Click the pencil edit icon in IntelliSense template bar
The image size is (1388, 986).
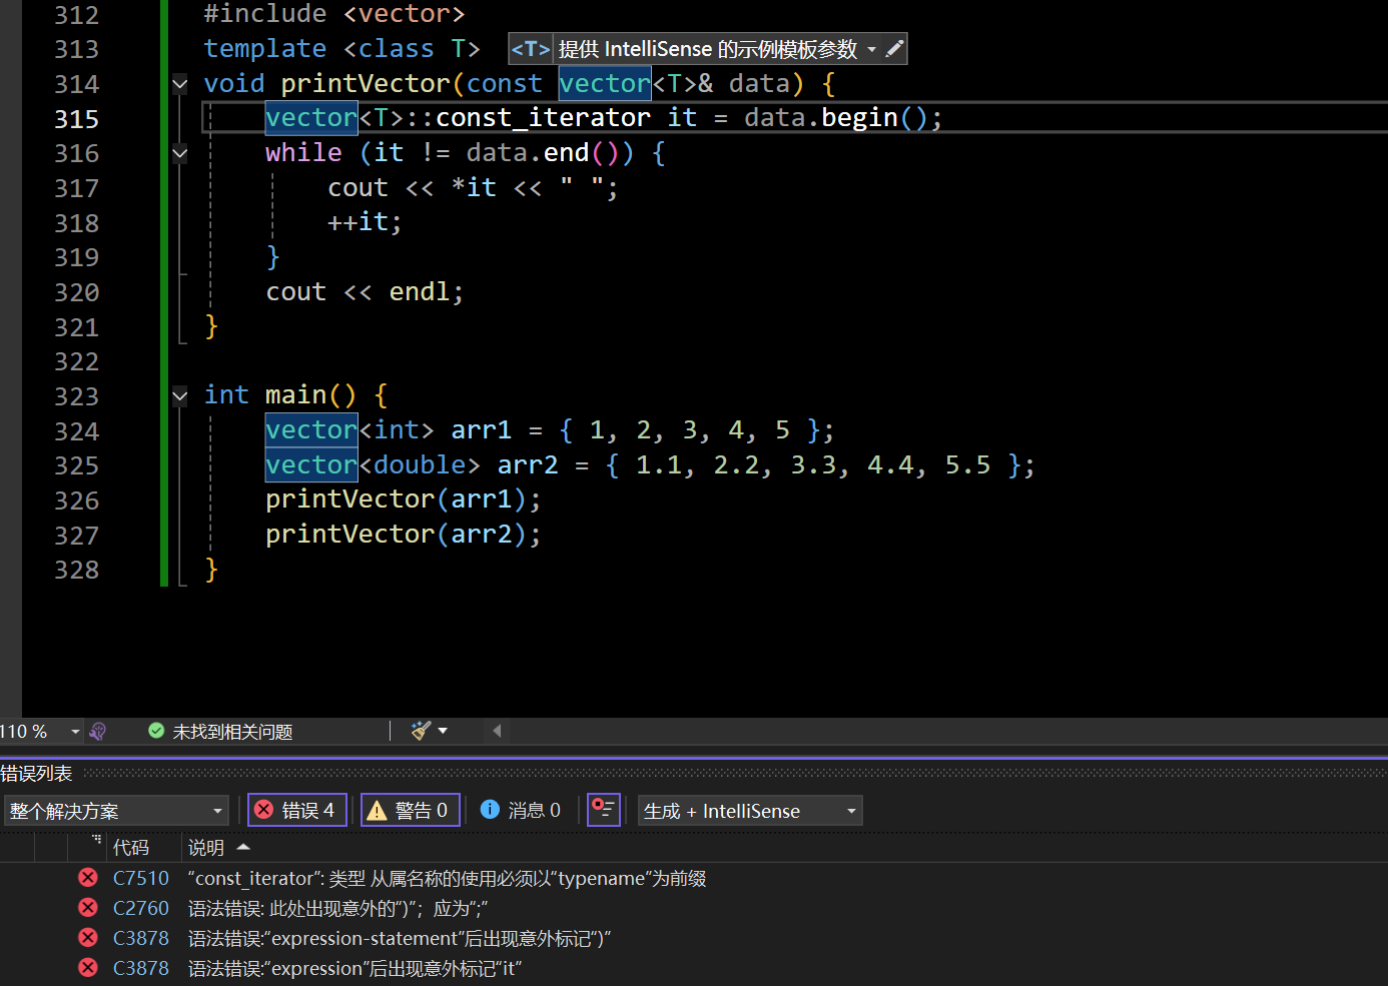895,48
